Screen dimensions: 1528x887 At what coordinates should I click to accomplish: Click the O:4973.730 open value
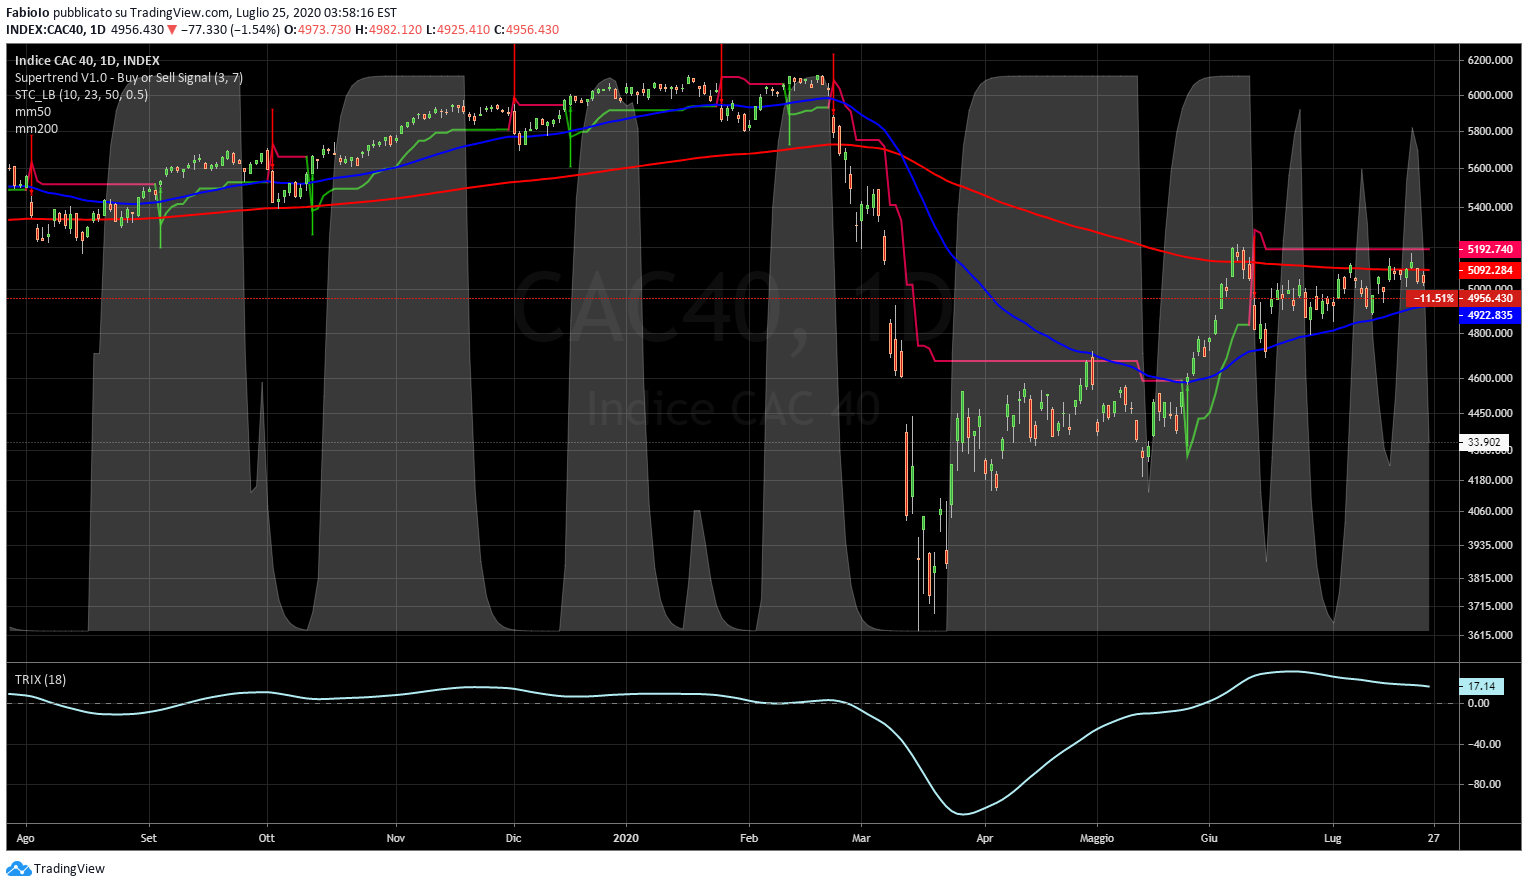318,30
